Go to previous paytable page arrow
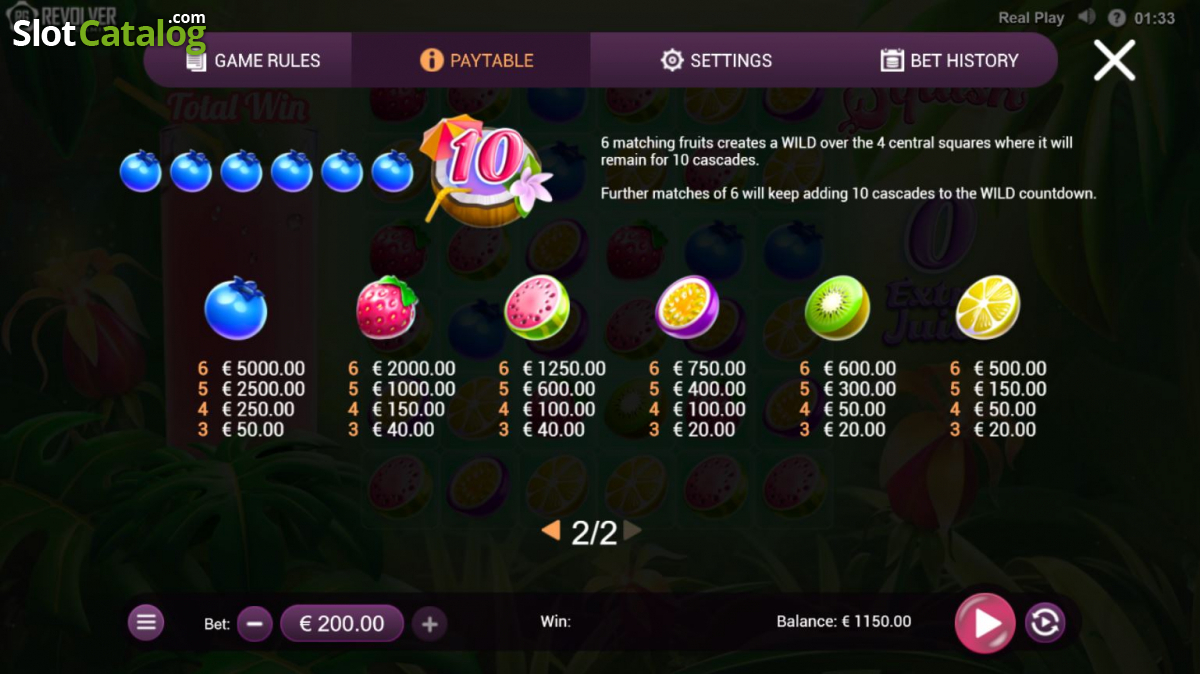The height and width of the screenshot is (674, 1200). (x=551, y=531)
